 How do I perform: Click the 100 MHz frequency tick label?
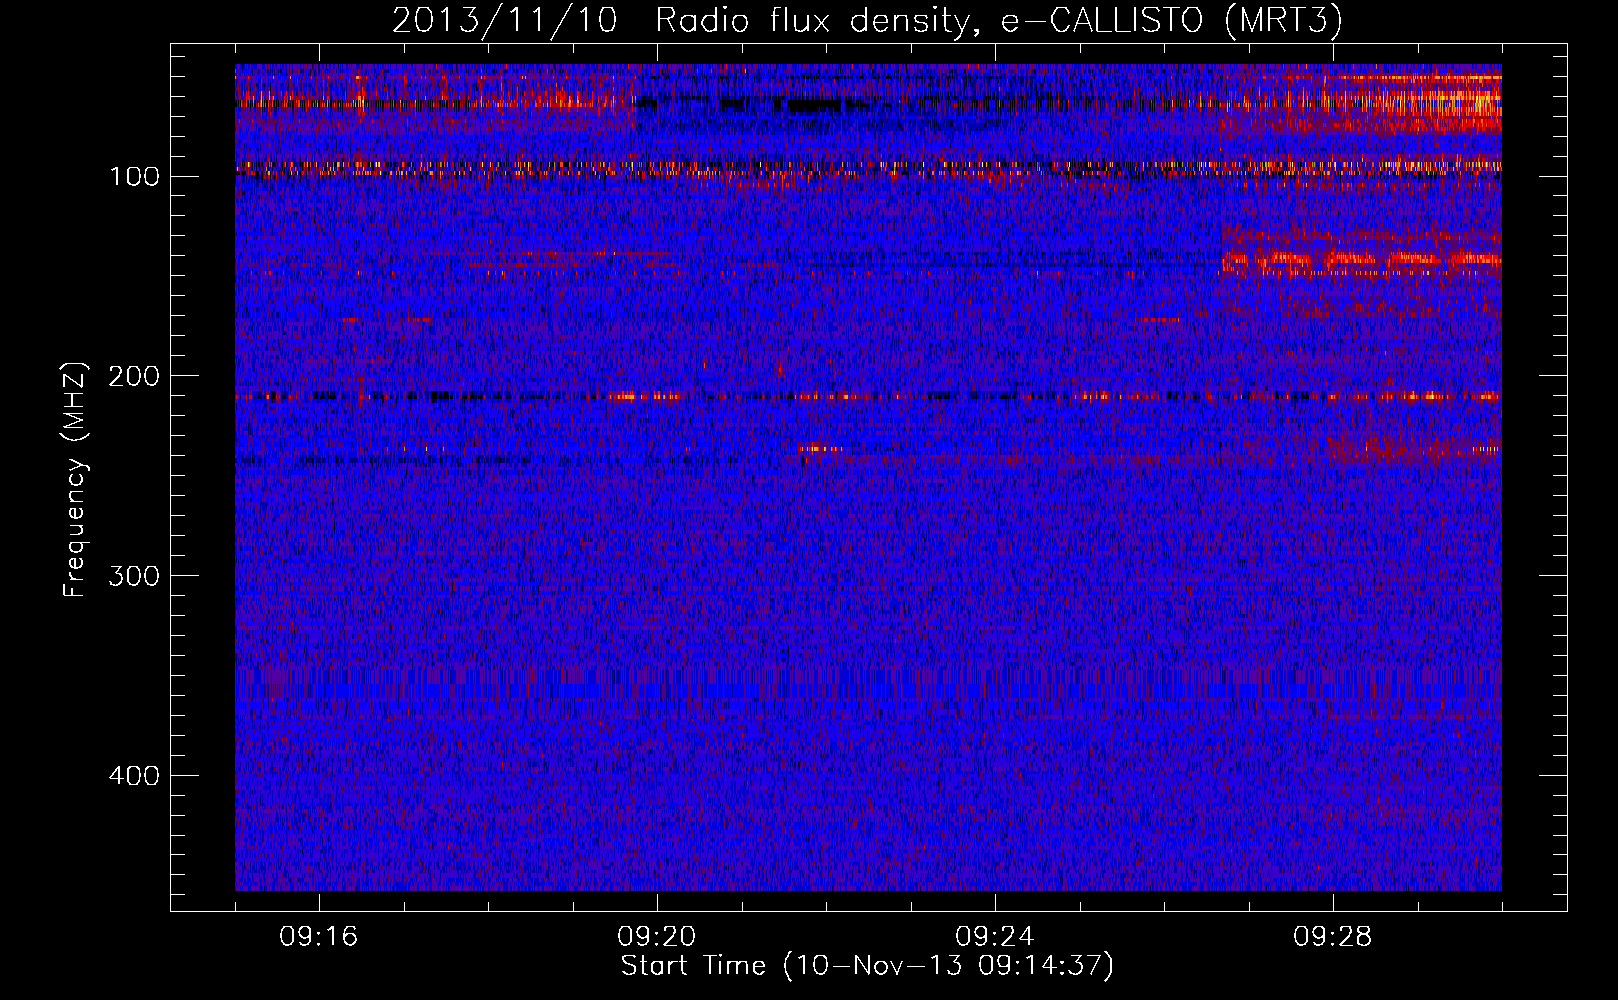(x=134, y=177)
